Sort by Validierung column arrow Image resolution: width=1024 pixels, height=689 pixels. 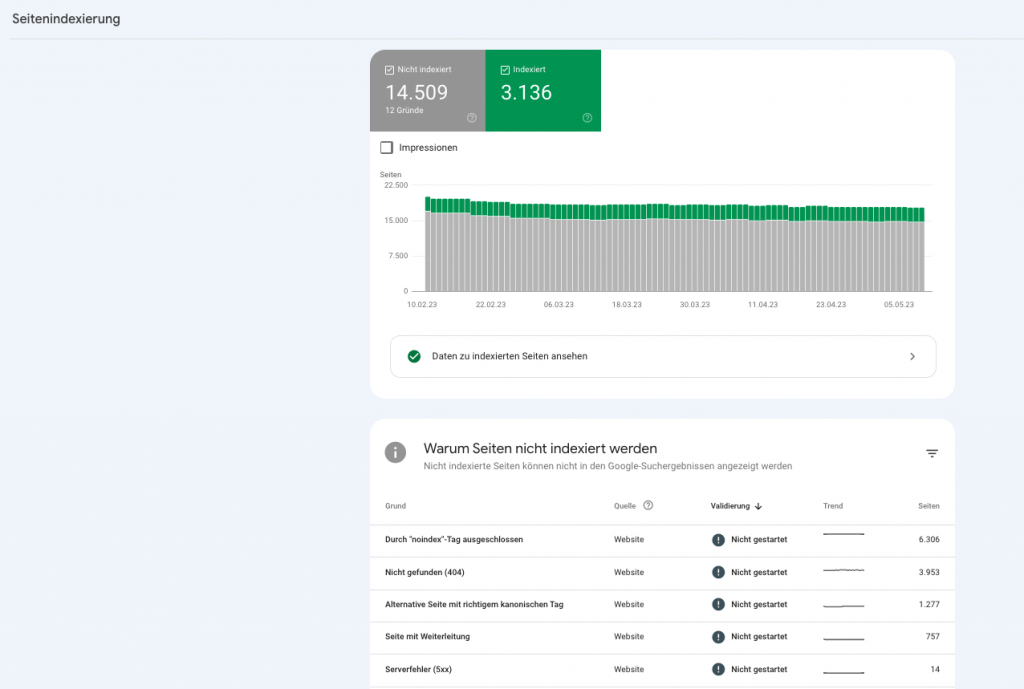coord(758,506)
